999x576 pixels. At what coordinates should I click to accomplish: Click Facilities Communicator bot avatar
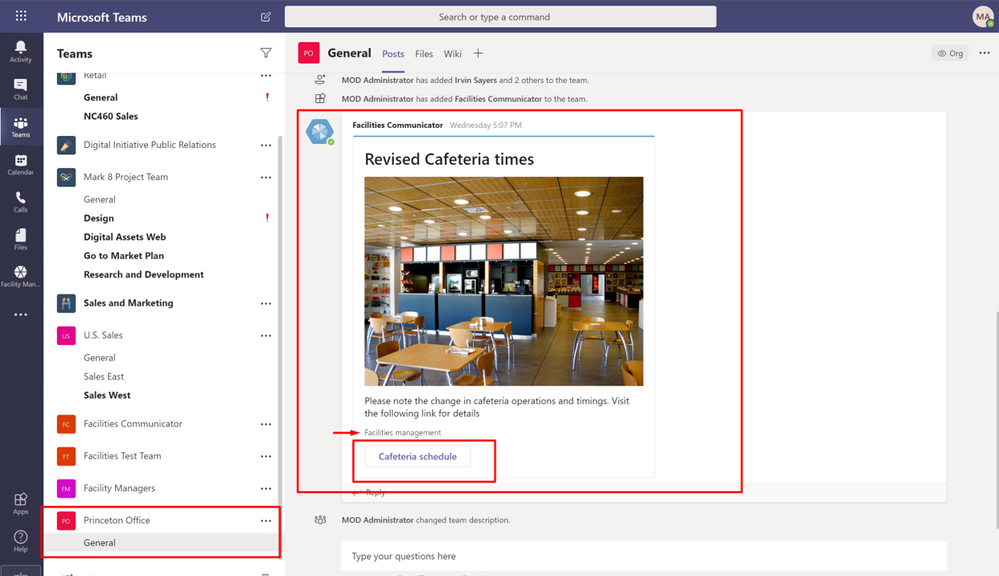tap(320, 132)
